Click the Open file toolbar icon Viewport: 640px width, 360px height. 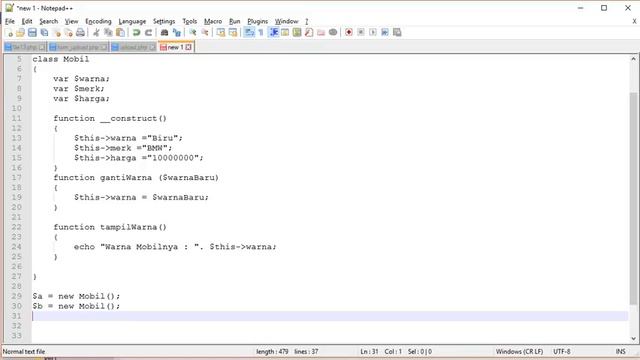click(x=20, y=33)
